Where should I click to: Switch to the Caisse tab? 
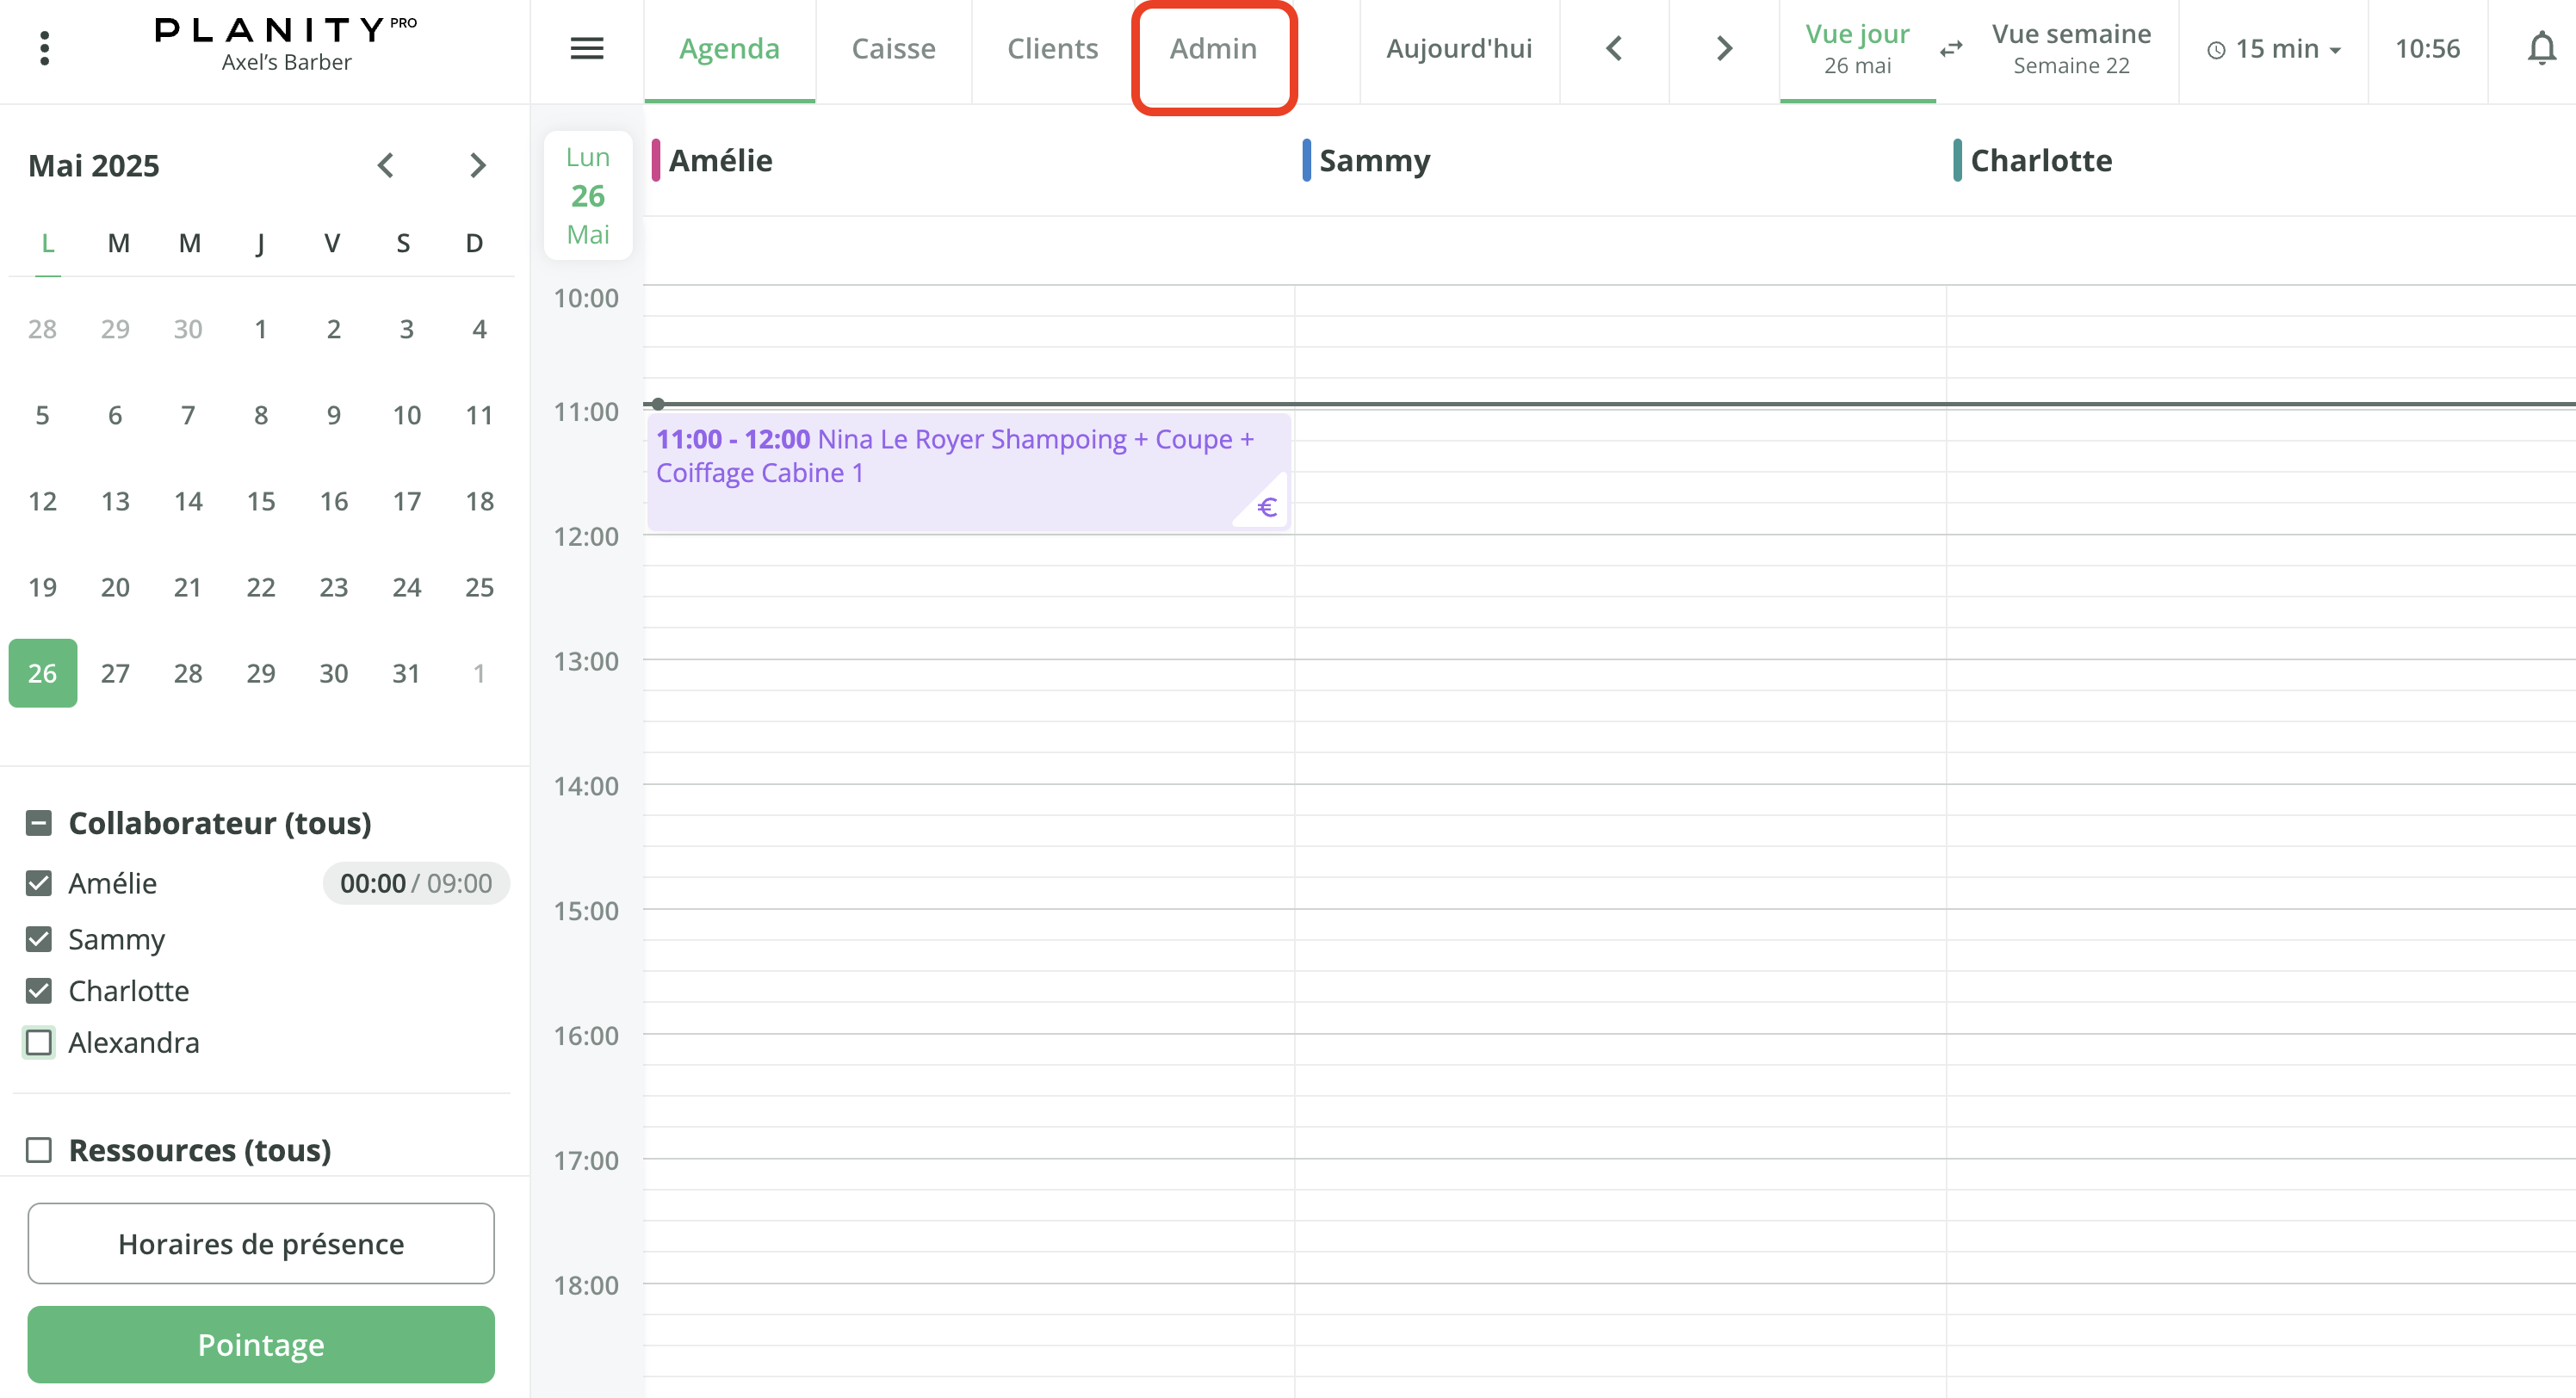(893, 48)
